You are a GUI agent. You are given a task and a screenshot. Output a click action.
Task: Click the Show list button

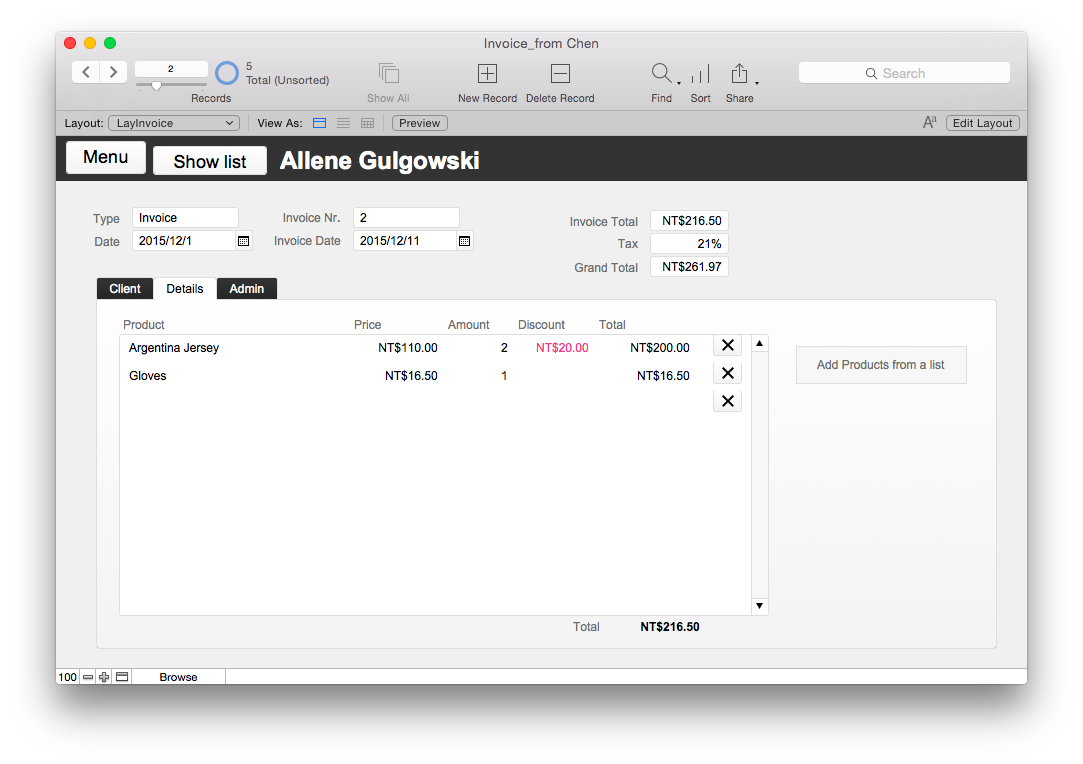point(210,161)
